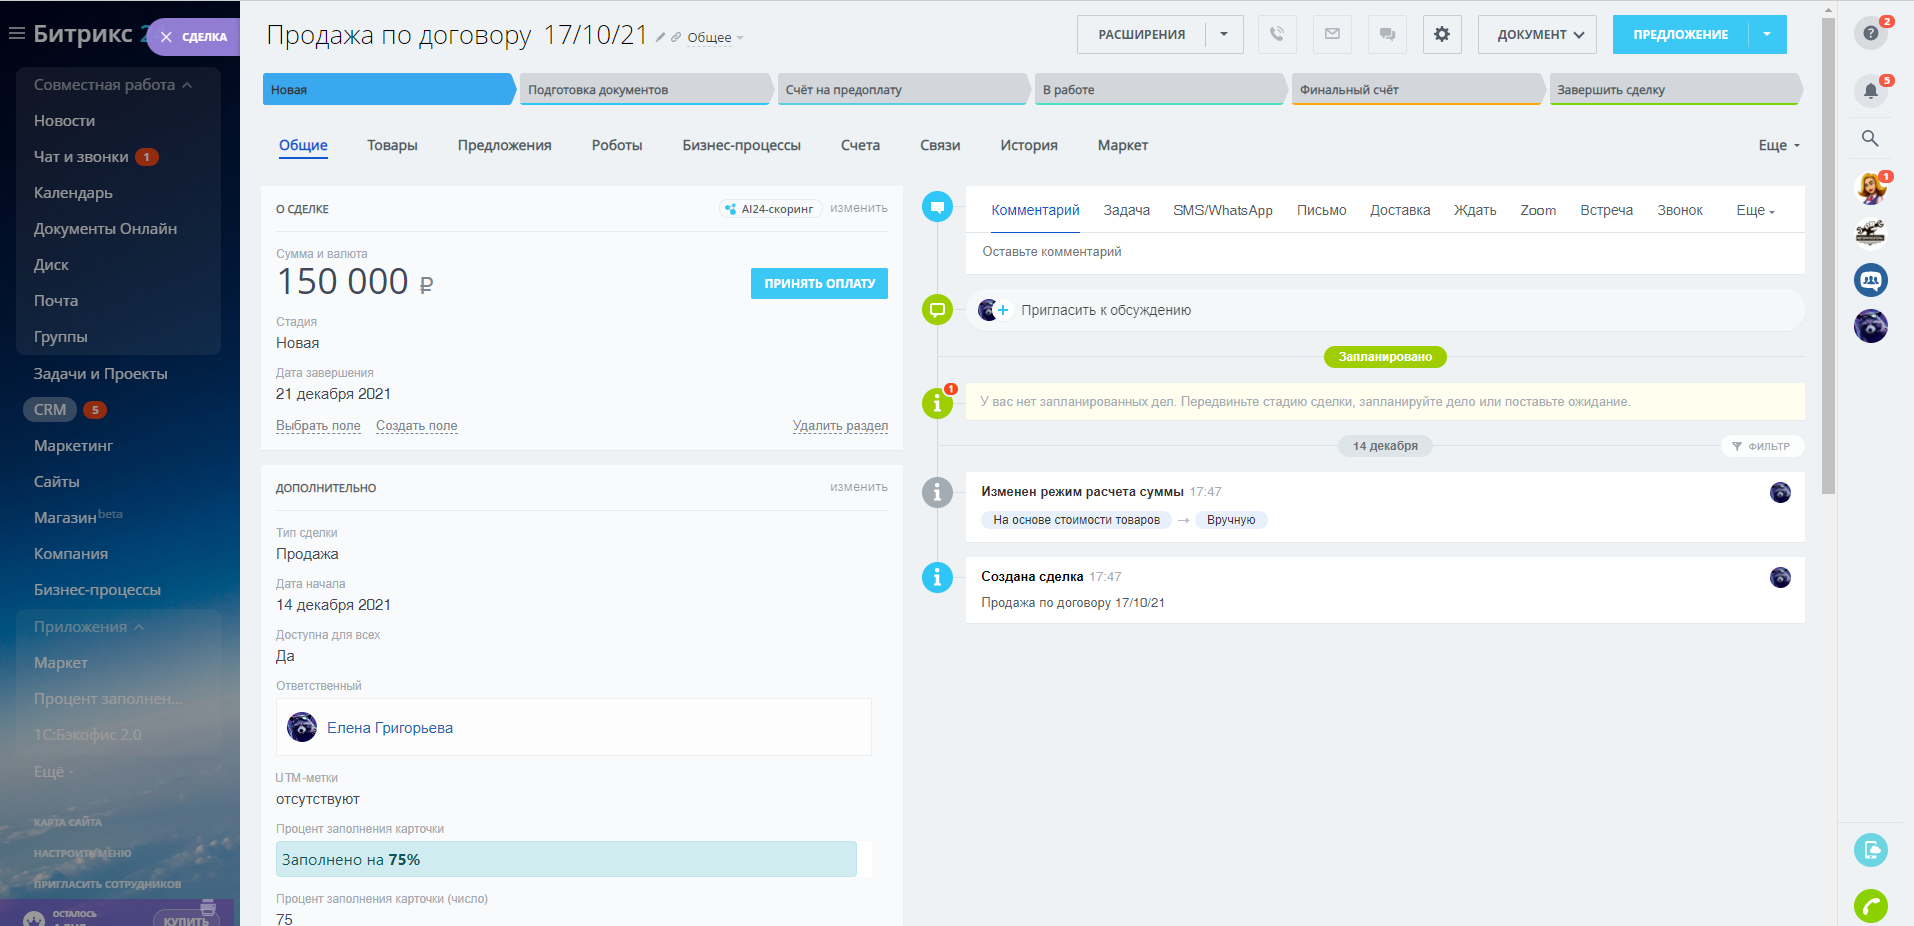Open the chat bubbles icon in header
The image size is (1914, 926).
tap(1387, 34)
